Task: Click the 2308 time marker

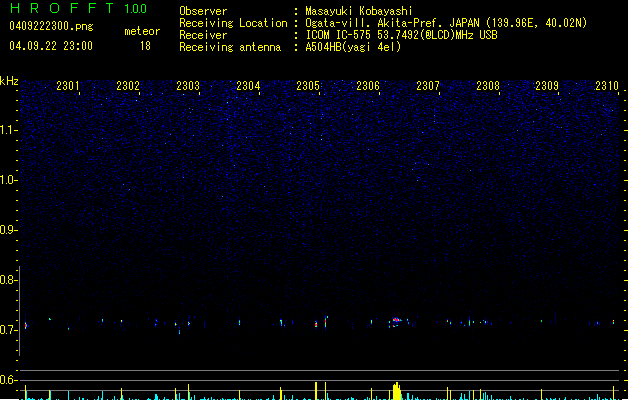Action: pos(488,86)
